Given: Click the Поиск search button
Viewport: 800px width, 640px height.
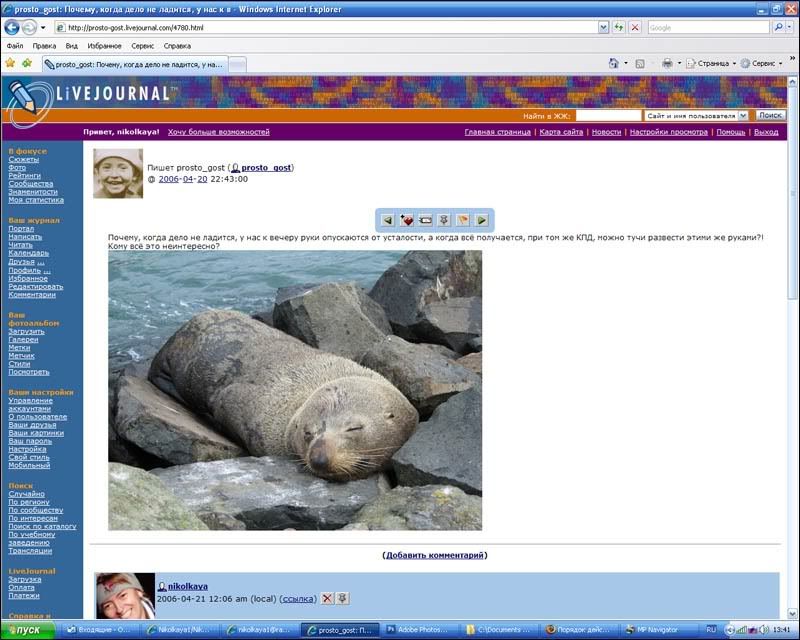Looking at the screenshot, I should pyautogui.click(x=770, y=115).
